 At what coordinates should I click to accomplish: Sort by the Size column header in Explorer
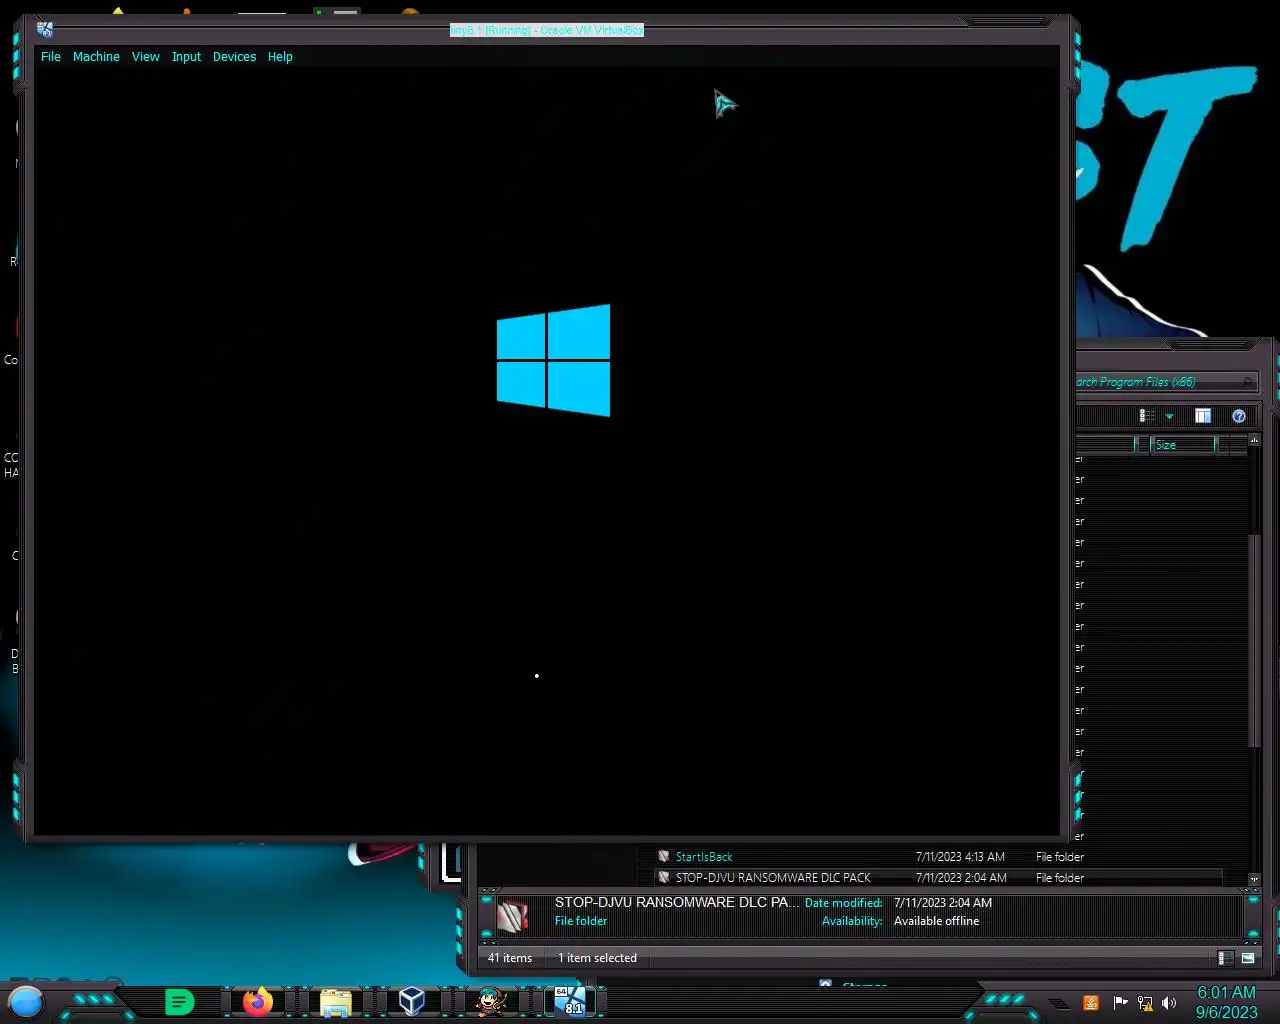click(x=1183, y=445)
